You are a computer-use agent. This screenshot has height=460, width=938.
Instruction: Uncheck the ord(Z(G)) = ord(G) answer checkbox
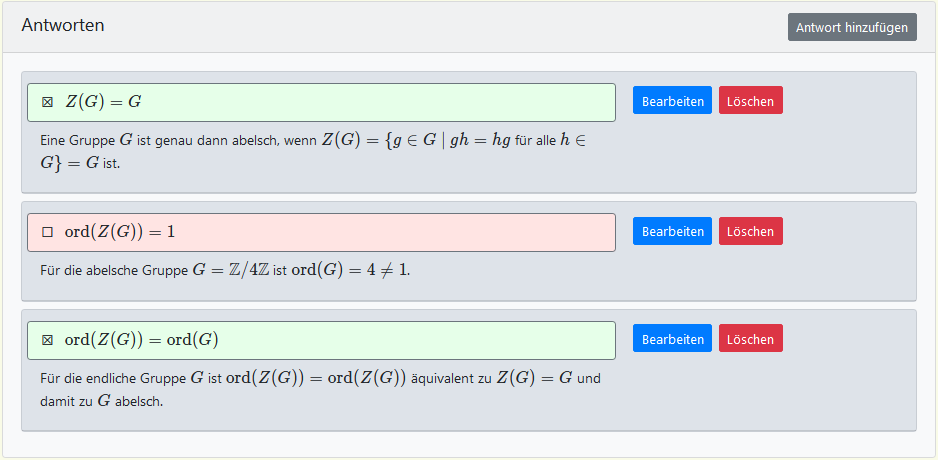point(47,340)
